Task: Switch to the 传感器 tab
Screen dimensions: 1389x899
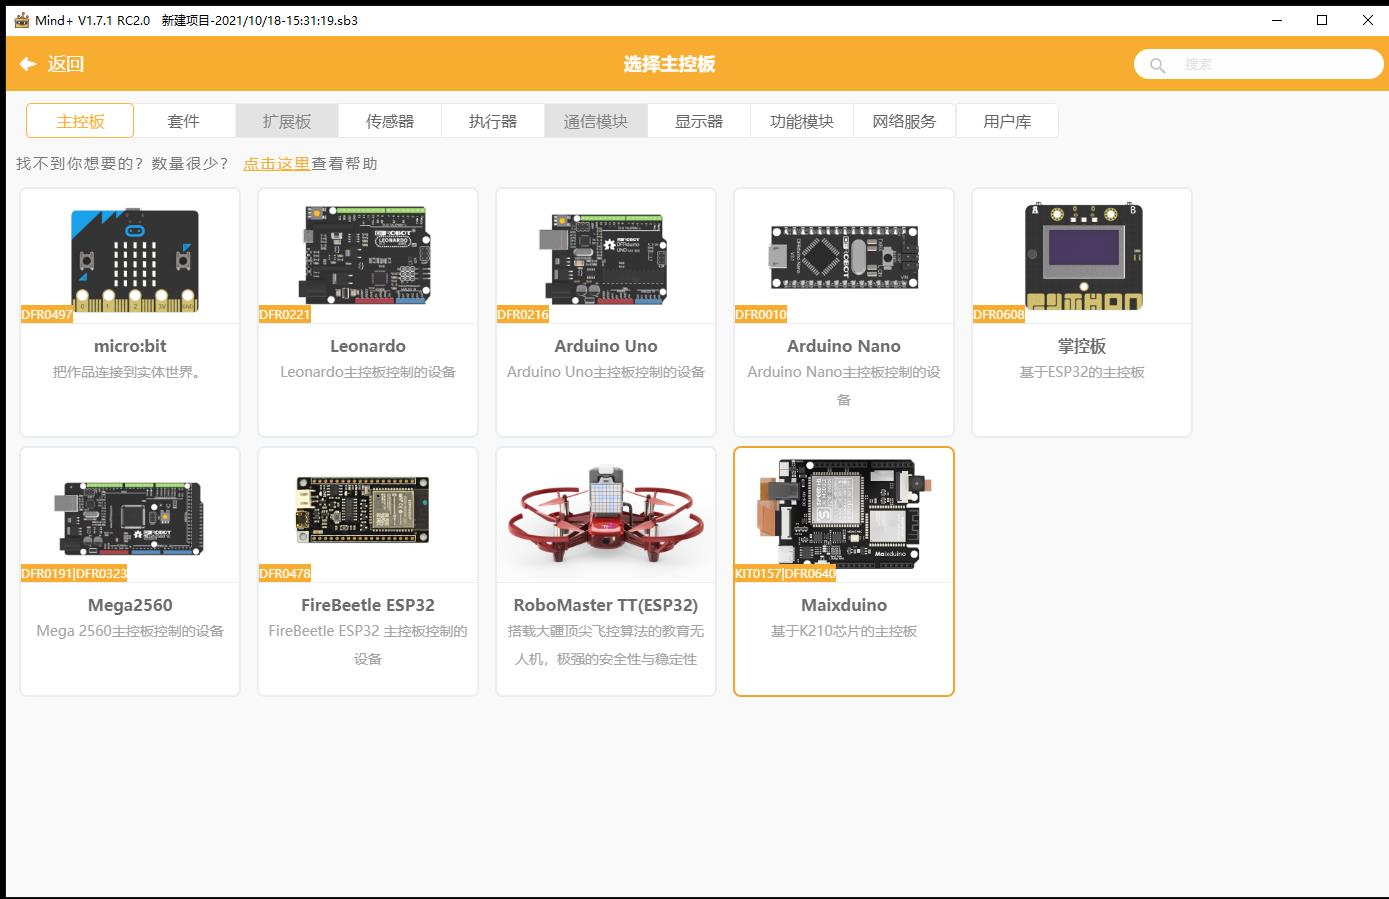Action: click(390, 121)
